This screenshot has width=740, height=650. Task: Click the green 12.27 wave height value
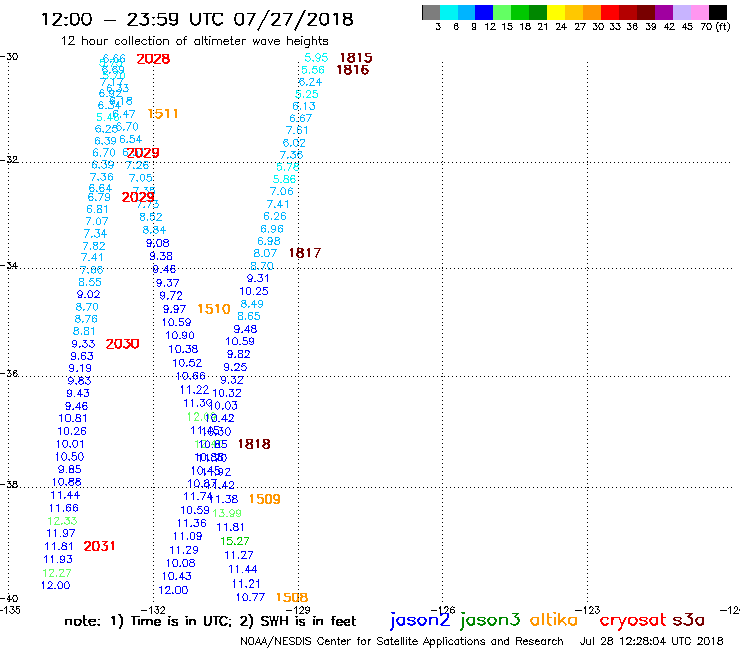point(57,573)
